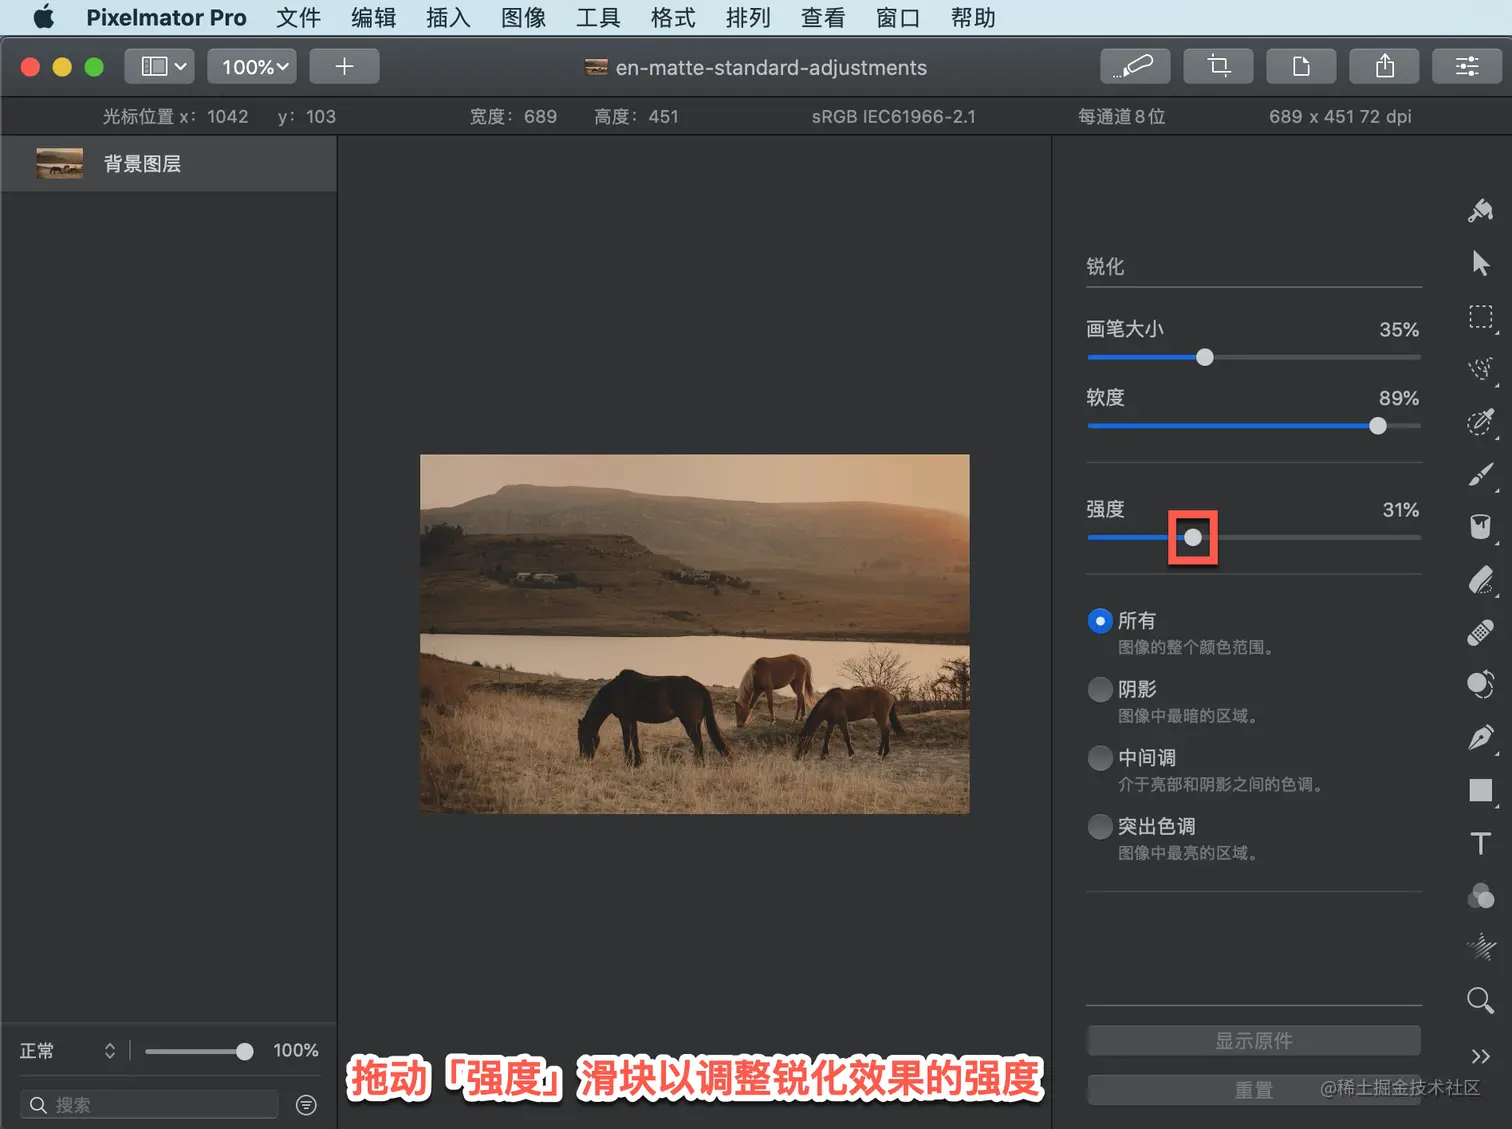Click the 31% strength value
The width and height of the screenshot is (1512, 1129).
pyautogui.click(x=1401, y=510)
